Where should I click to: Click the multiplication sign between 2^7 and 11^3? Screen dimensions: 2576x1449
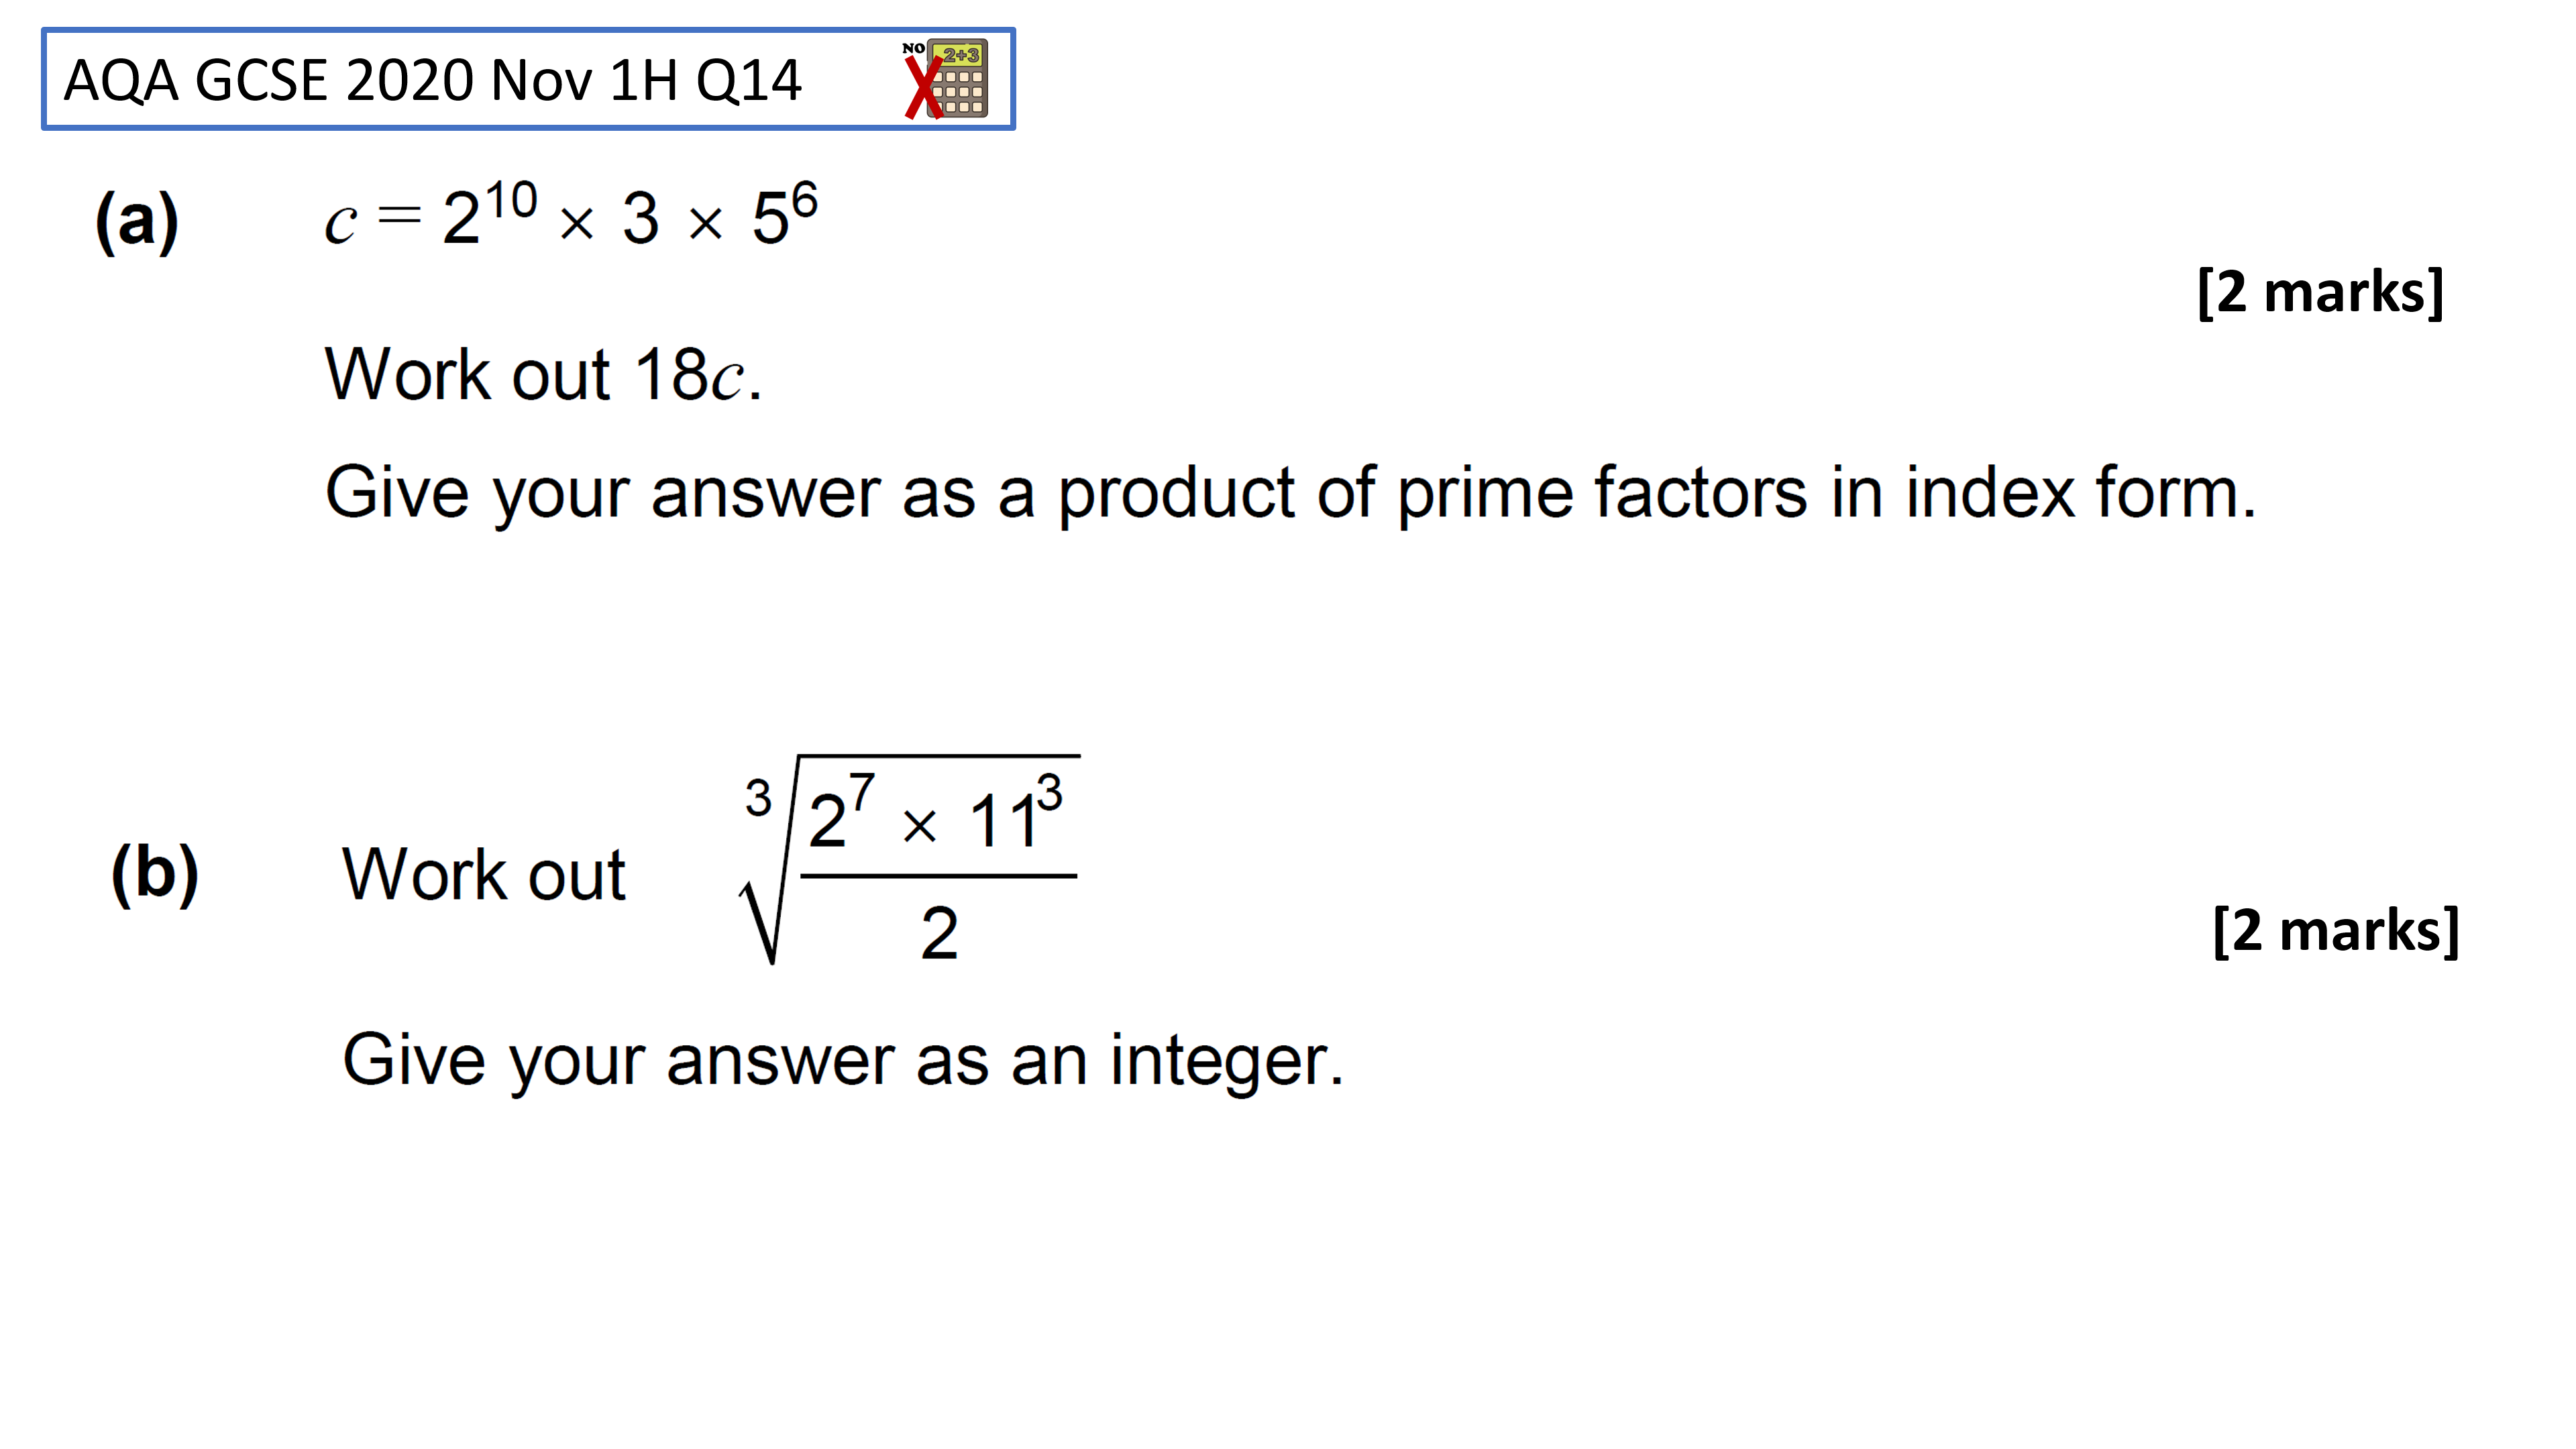919,826
